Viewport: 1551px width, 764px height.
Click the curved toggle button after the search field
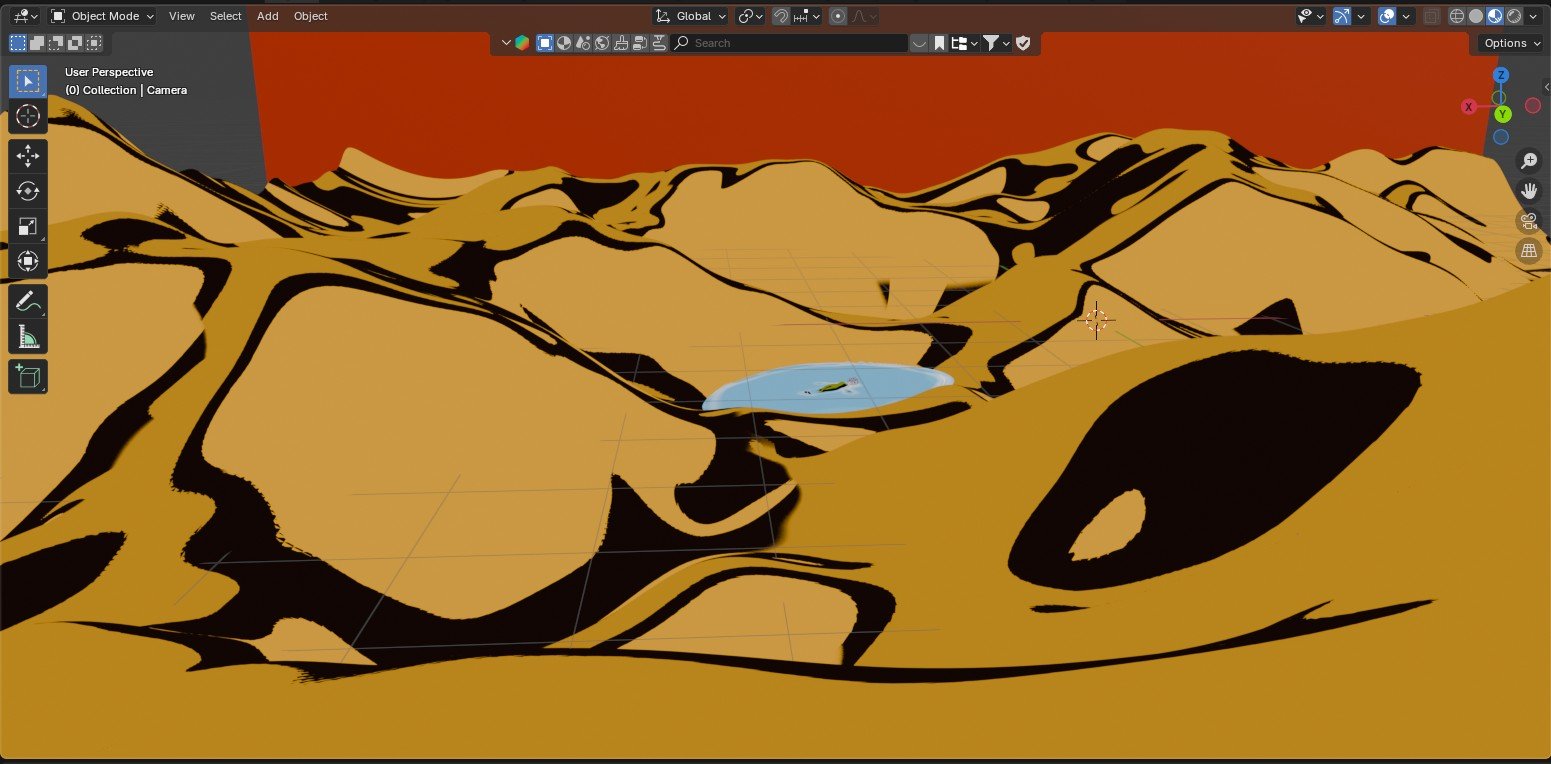pos(919,43)
